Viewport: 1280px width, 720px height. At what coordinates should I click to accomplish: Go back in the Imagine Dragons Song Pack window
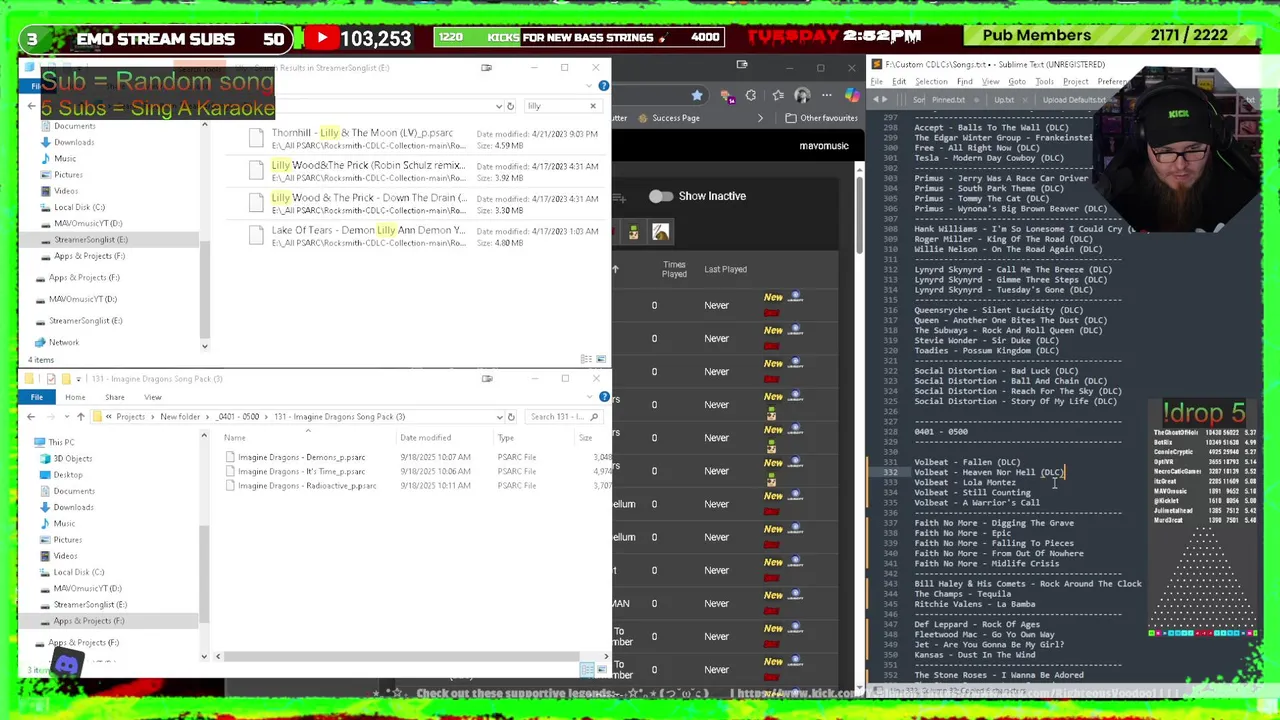[31, 417]
